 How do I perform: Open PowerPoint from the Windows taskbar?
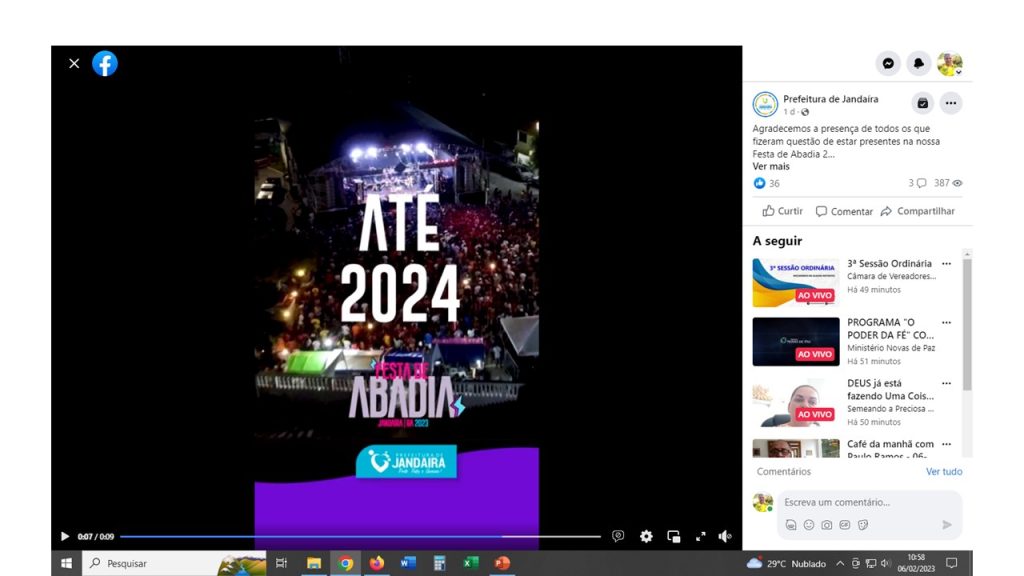(502, 563)
